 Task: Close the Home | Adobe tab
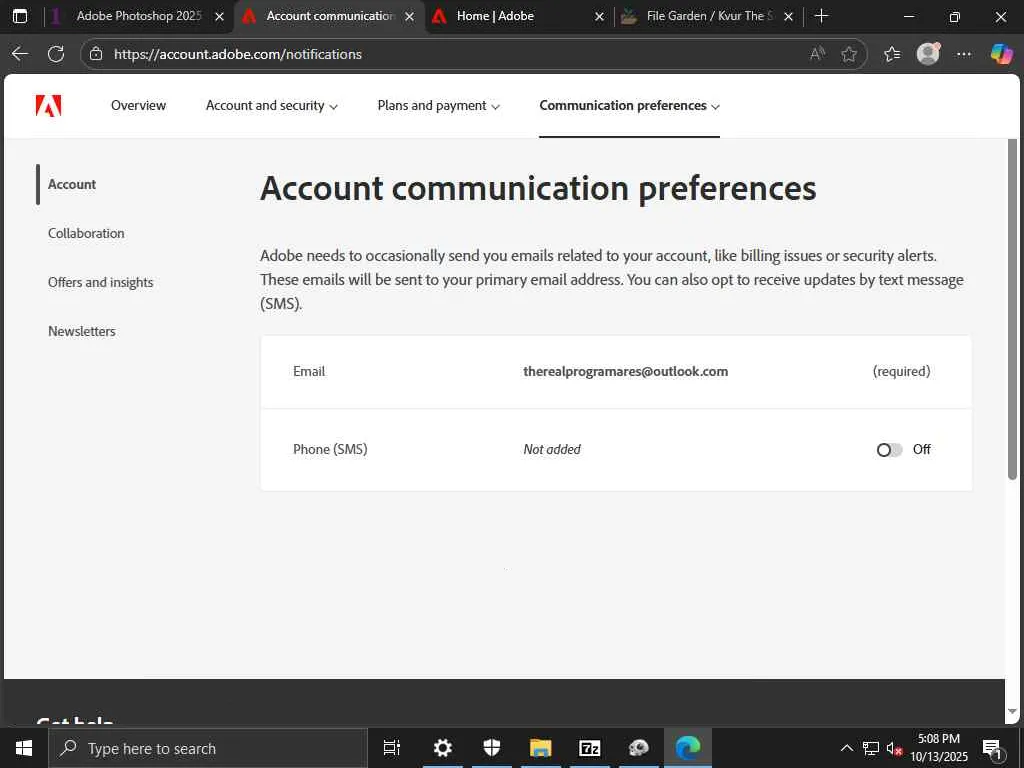click(x=600, y=16)
